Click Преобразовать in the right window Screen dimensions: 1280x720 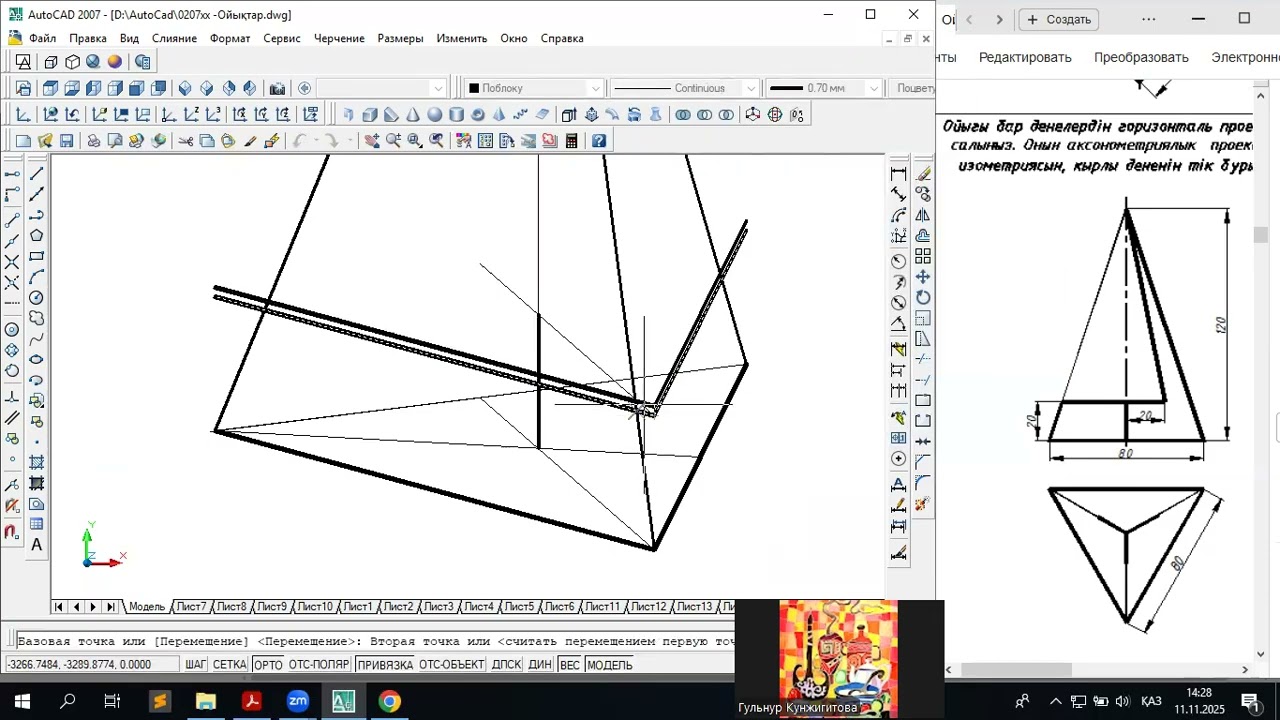tap(1141, 57)
